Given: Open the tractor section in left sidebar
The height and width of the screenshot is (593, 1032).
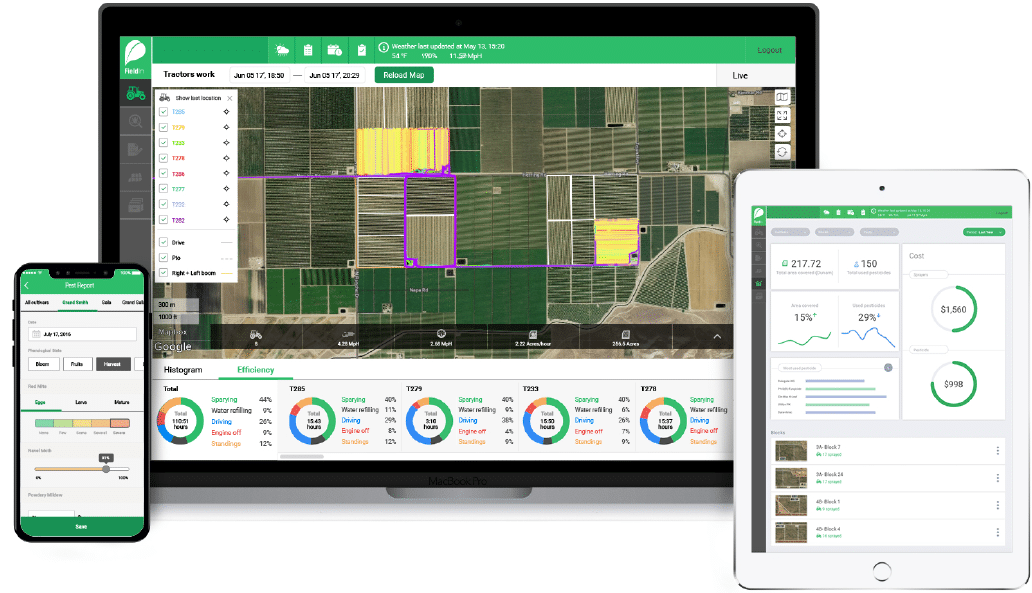Looking at the screenshot, I should pyautogui.click(x=135, y=93).
